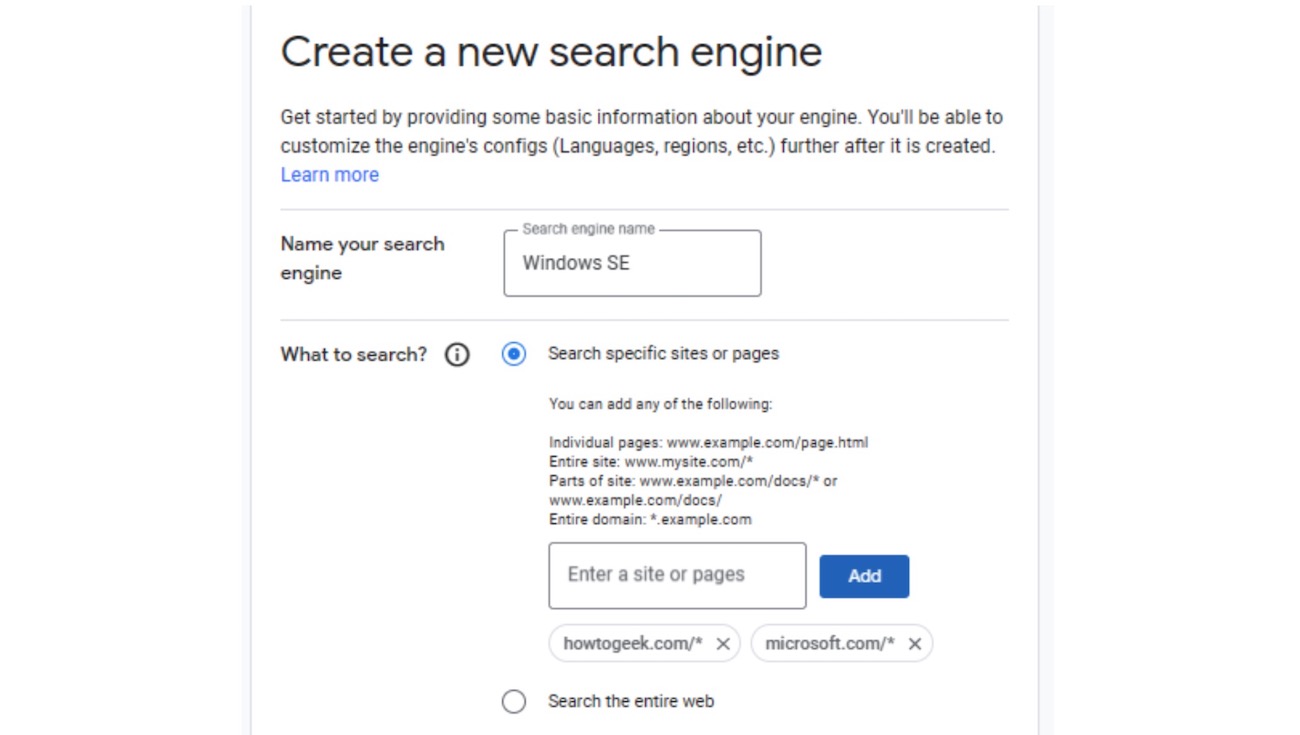Select the microsoft.com/* chip
The height and width of the screenshot is (735, 1300).
point(830,644)
